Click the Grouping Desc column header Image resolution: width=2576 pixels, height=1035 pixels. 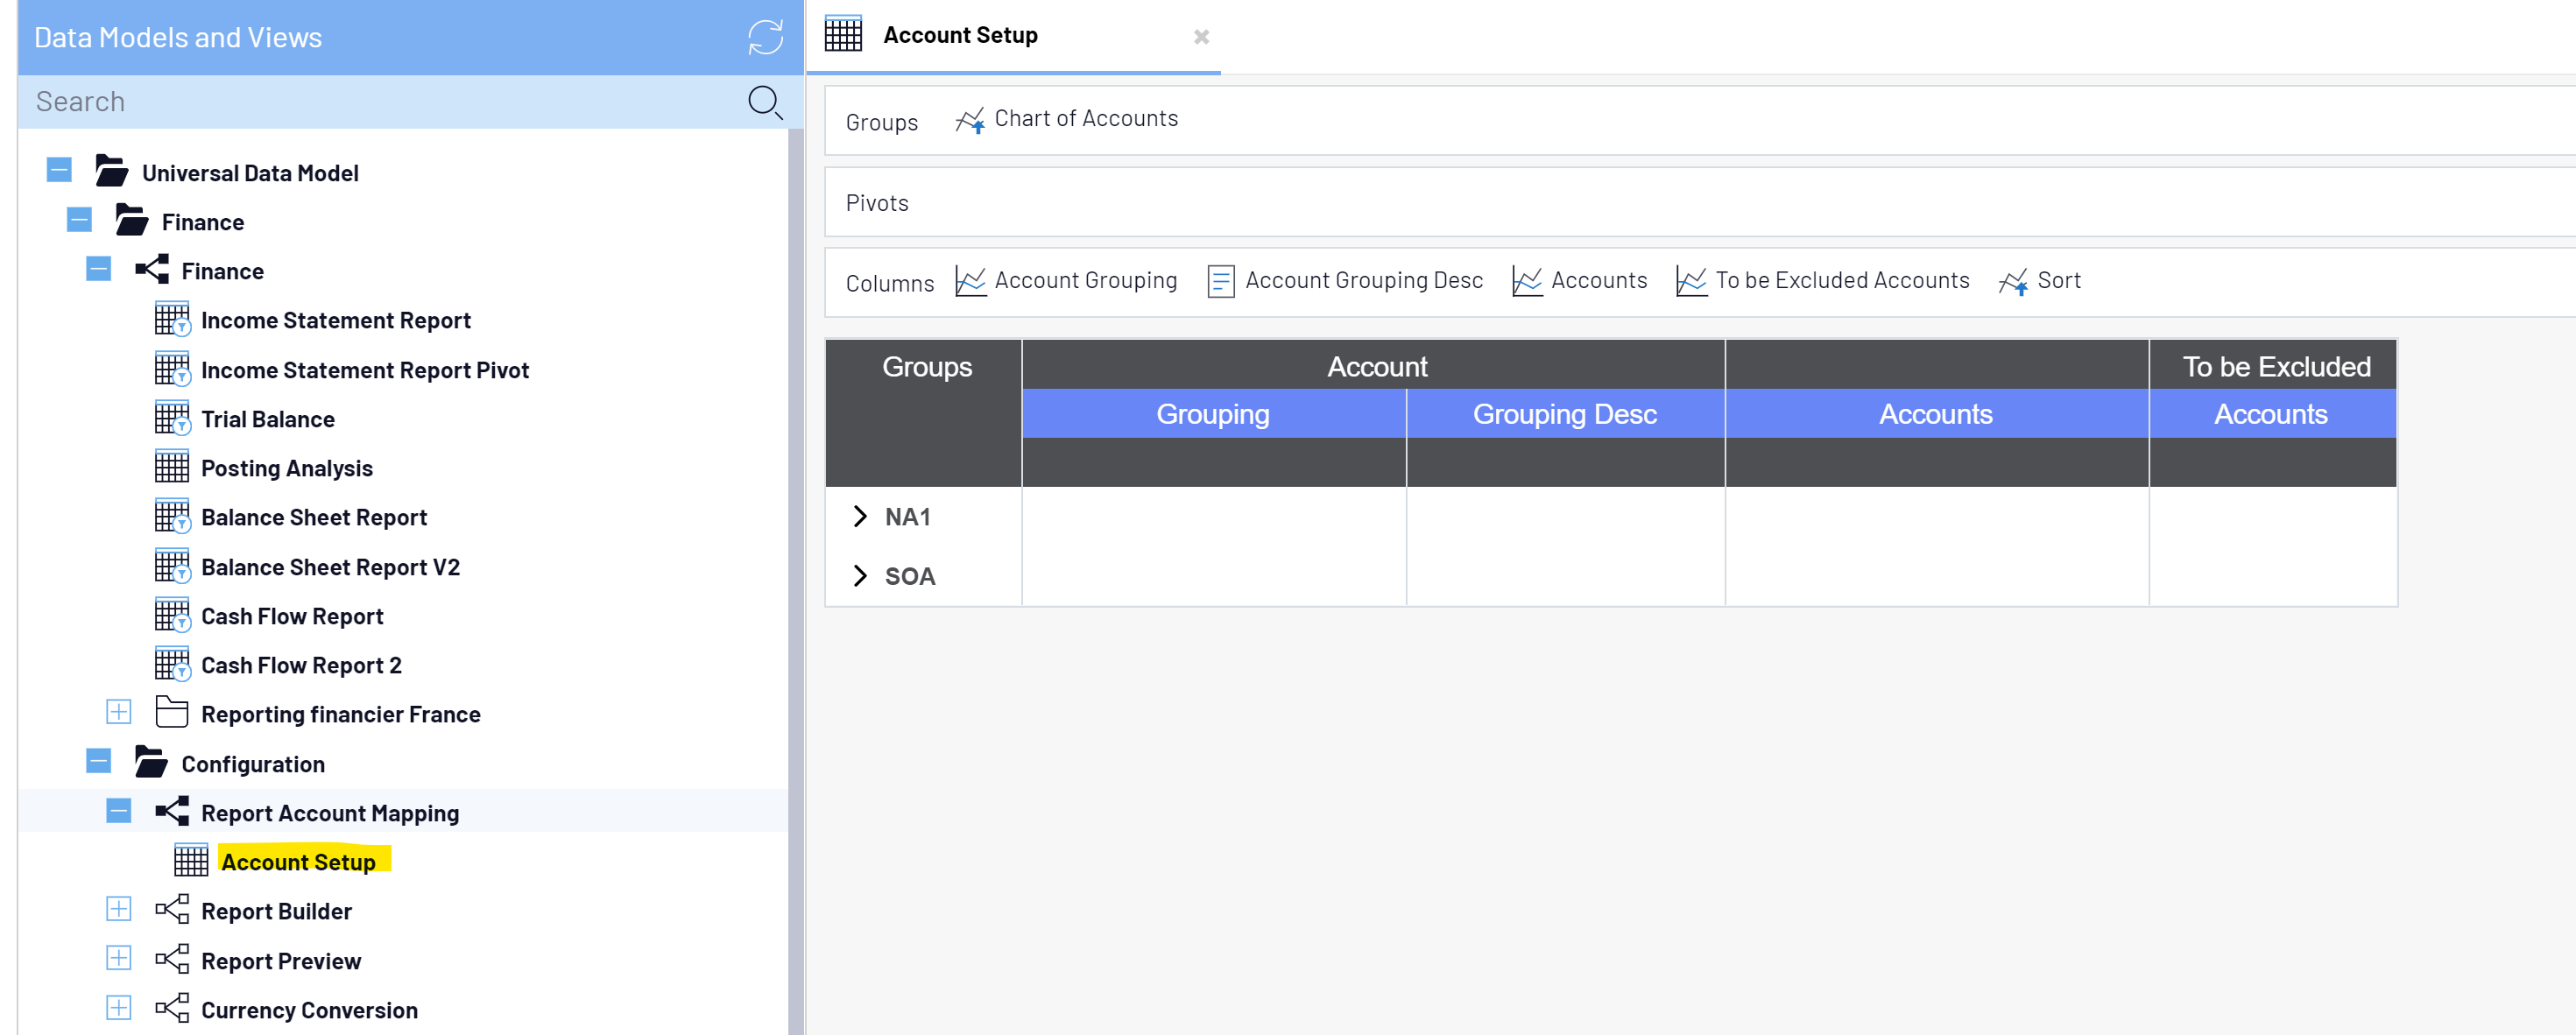[x=1564, y=414]
